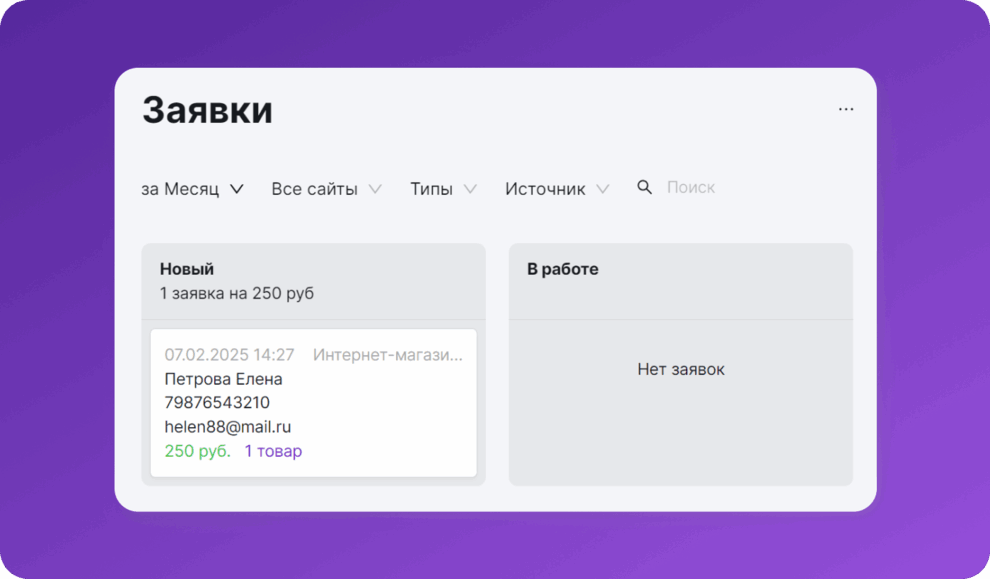Open the request from Петрова Елена
The width and height of the screenshot is (990, 579).
223,379
